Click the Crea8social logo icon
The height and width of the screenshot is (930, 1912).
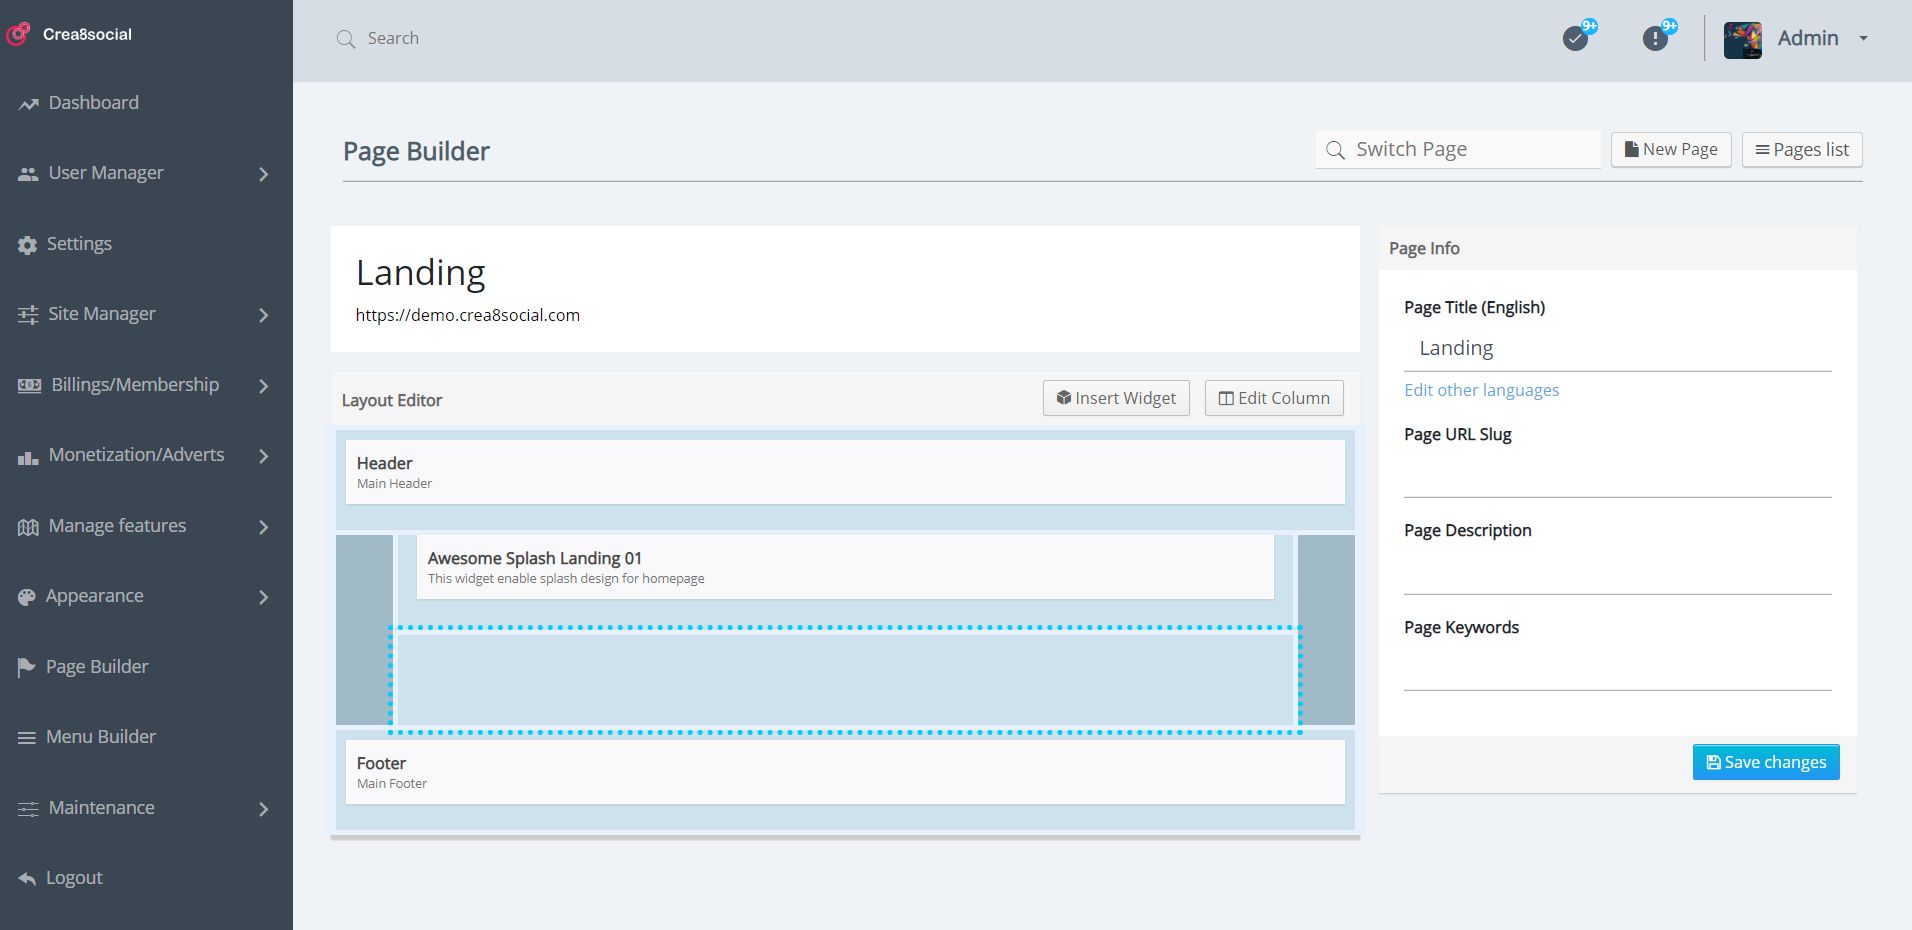point(18,34)
